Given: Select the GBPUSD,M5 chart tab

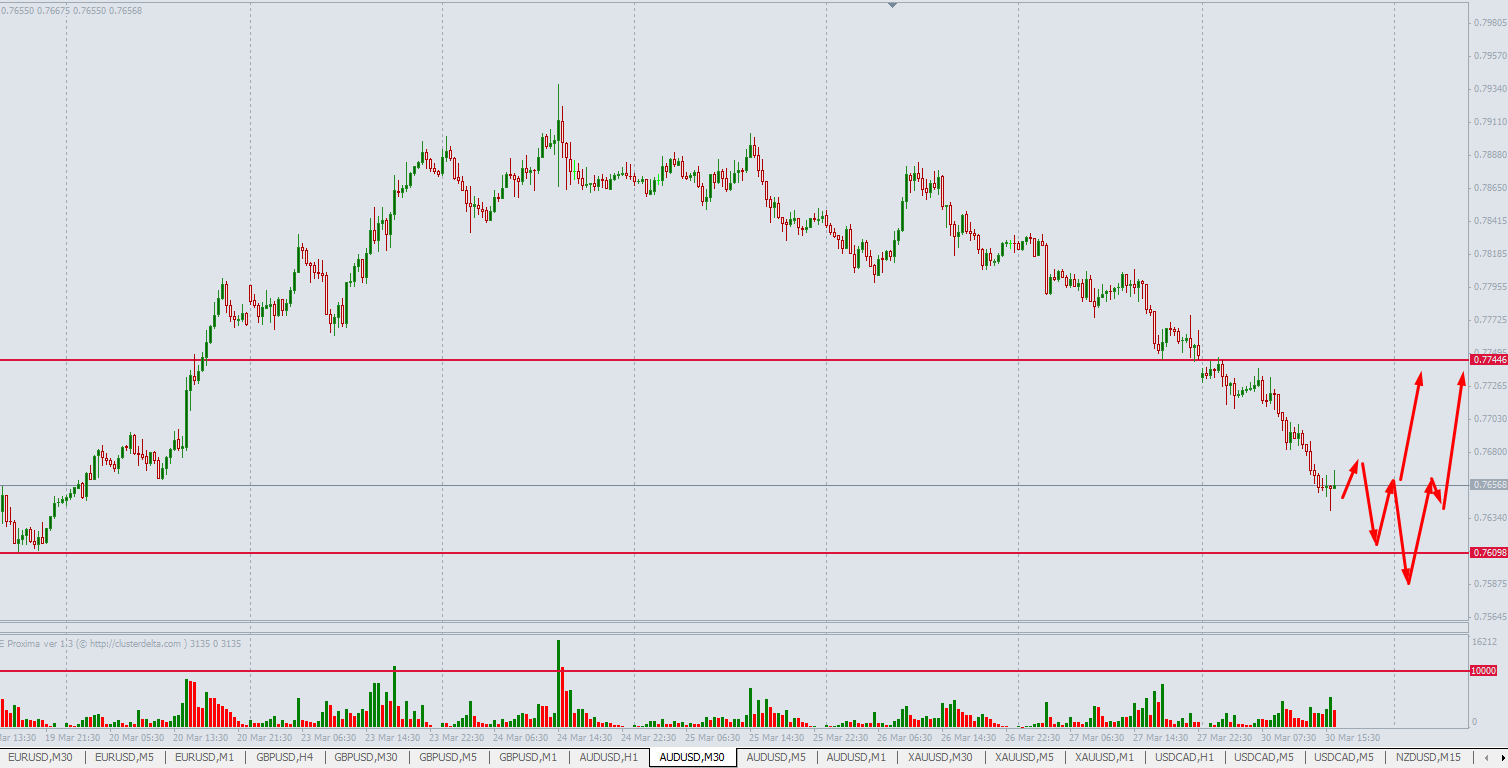Looking at the screenshot, I should tap(448, 757).
